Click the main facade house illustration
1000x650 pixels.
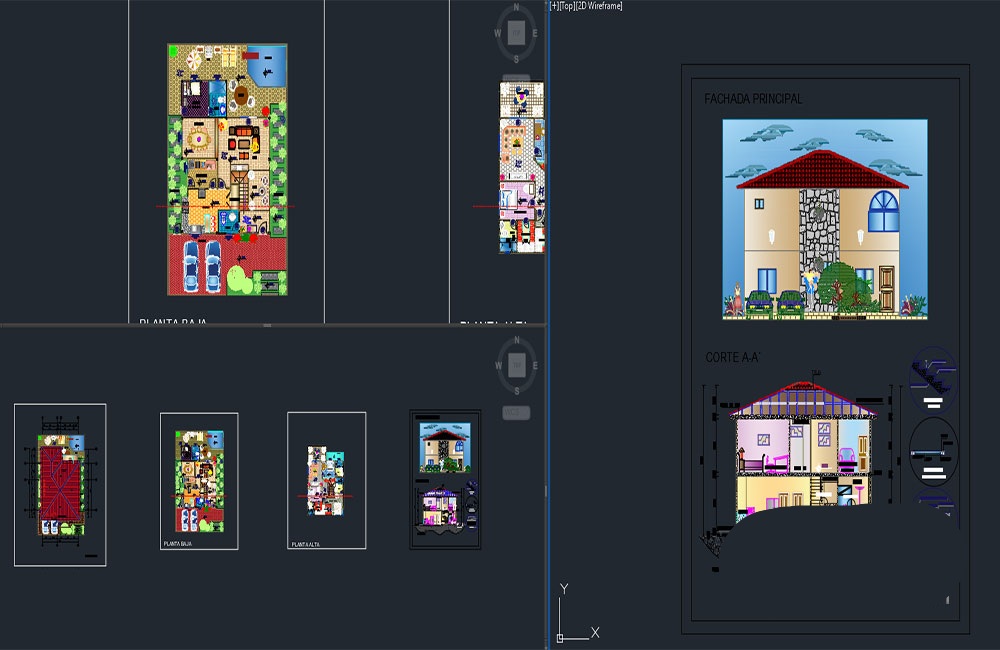click(x=825, y=219)
